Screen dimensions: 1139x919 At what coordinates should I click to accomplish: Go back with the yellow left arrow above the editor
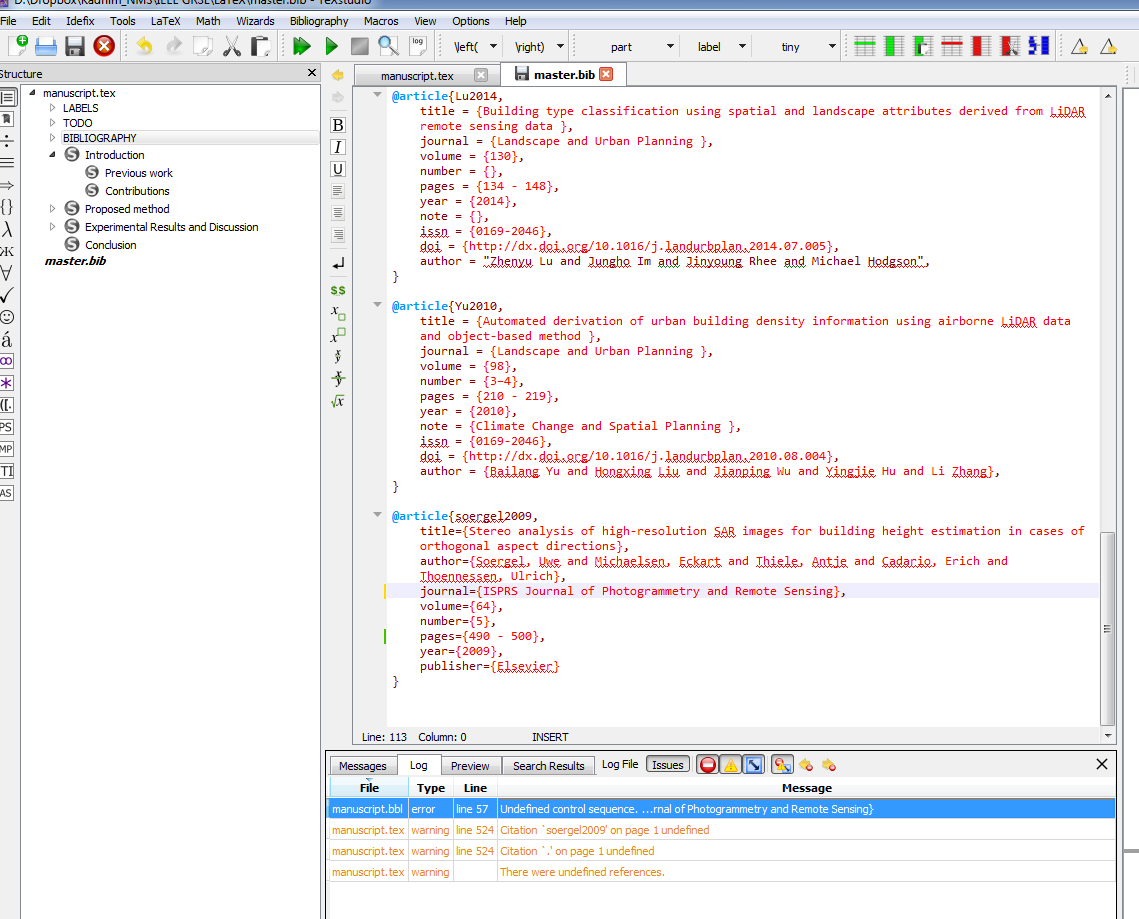coord(338,75)
